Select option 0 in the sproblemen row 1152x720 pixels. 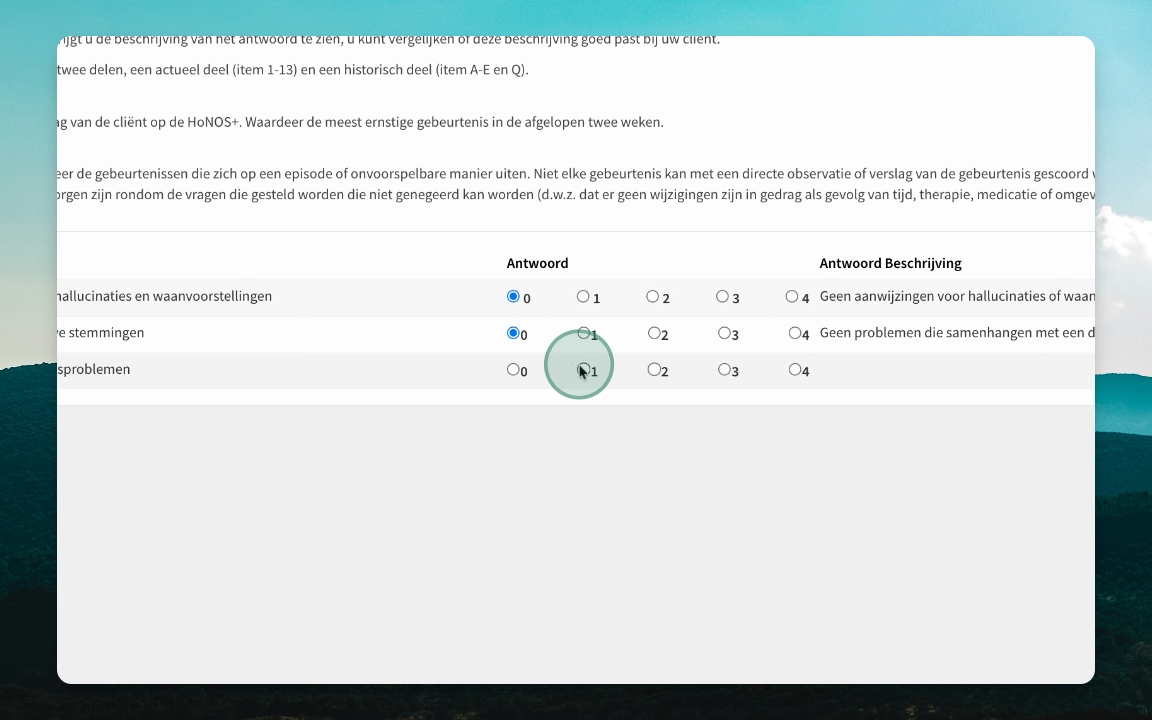(x=514, y=370)
